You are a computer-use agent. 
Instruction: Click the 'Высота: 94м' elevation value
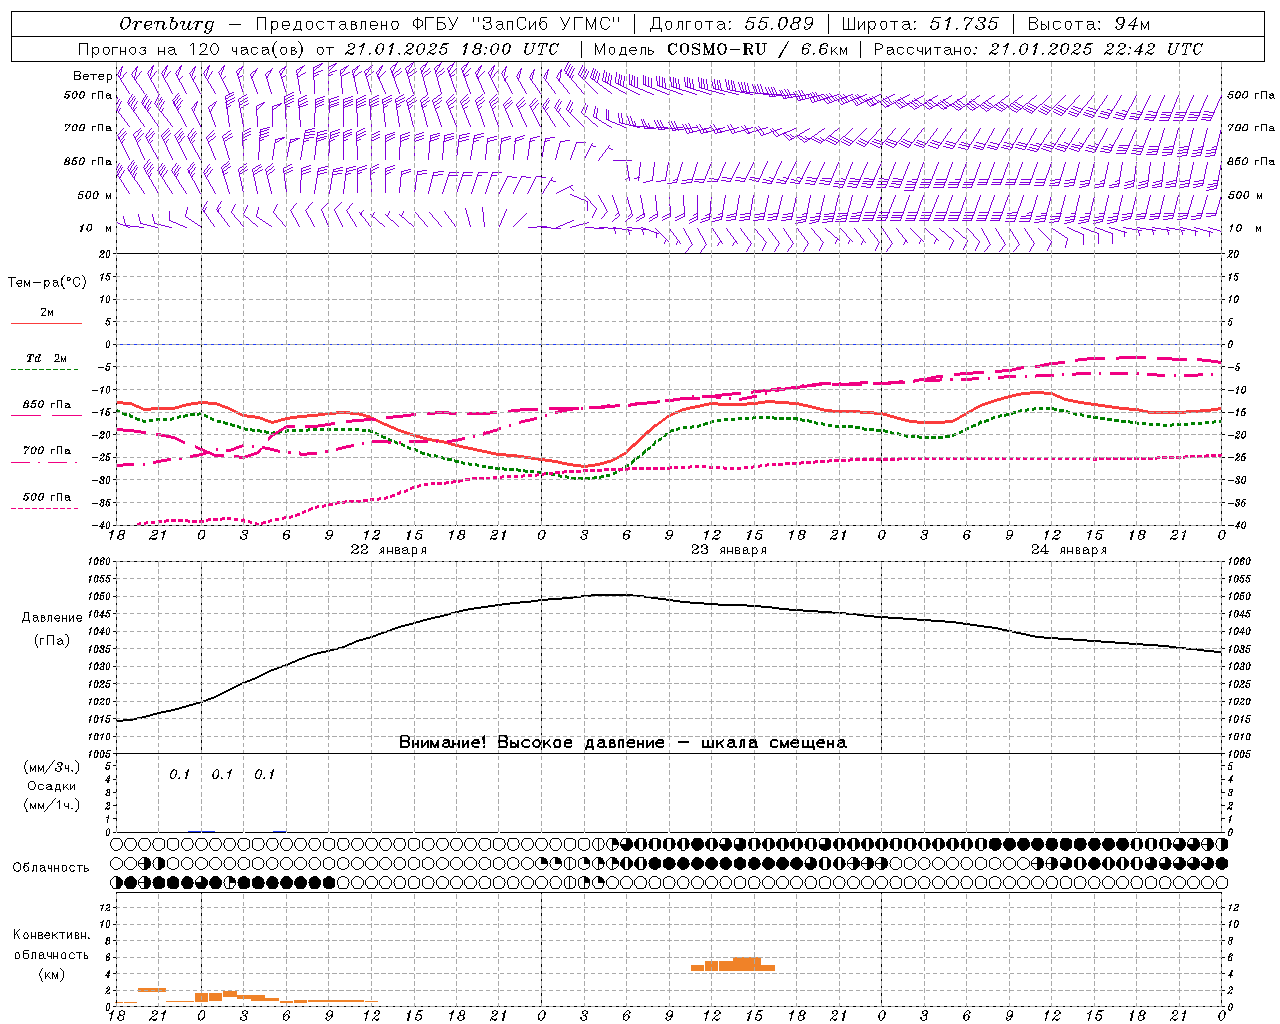point(1089,24)
